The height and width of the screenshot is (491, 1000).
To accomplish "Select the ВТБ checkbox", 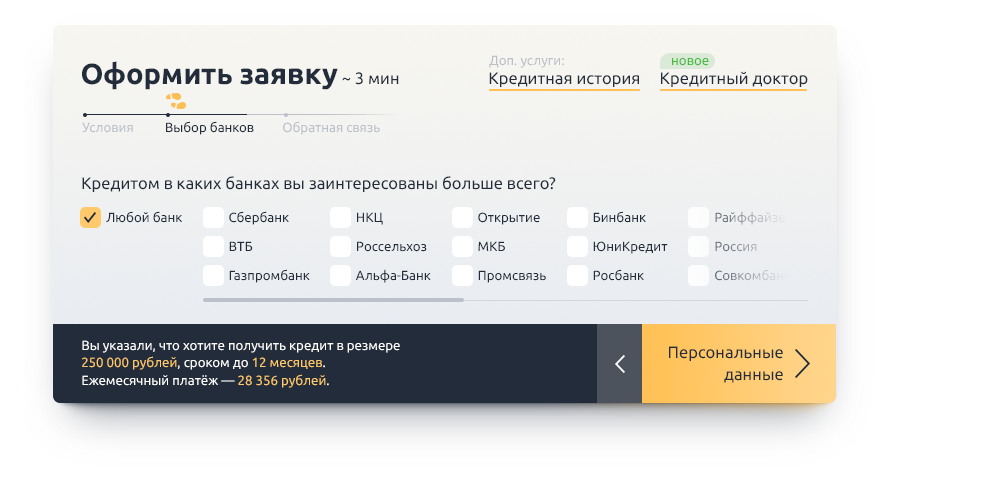I will (x=214, y=246).
